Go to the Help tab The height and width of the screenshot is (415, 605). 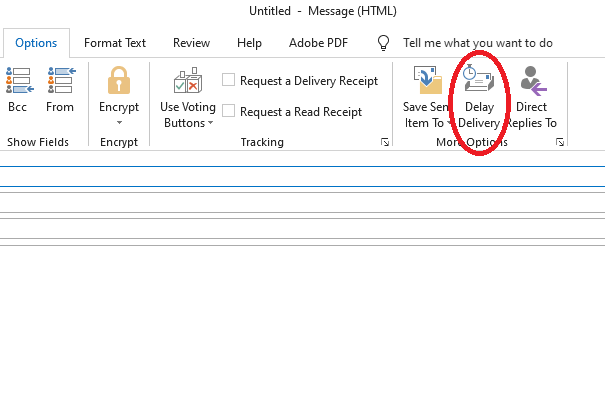pyautogui.click(x=249, y=43)
